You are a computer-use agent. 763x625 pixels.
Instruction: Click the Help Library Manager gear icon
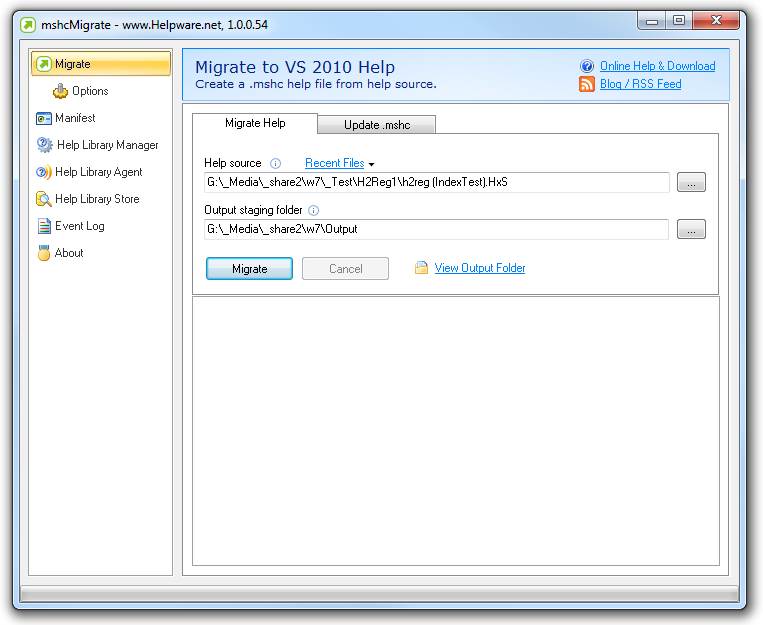click(45, 145)
